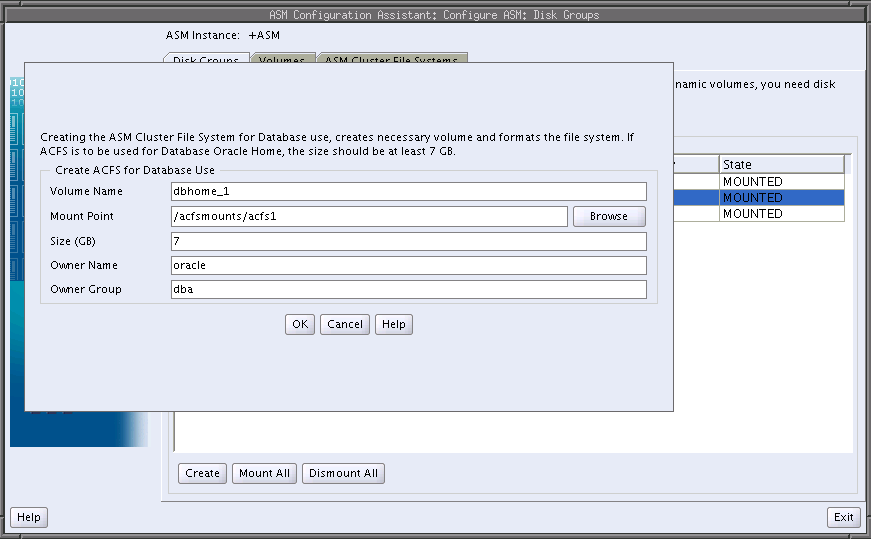Select the highlighted MOUNTED state row
871x539 pixels.
click(782, 198)
